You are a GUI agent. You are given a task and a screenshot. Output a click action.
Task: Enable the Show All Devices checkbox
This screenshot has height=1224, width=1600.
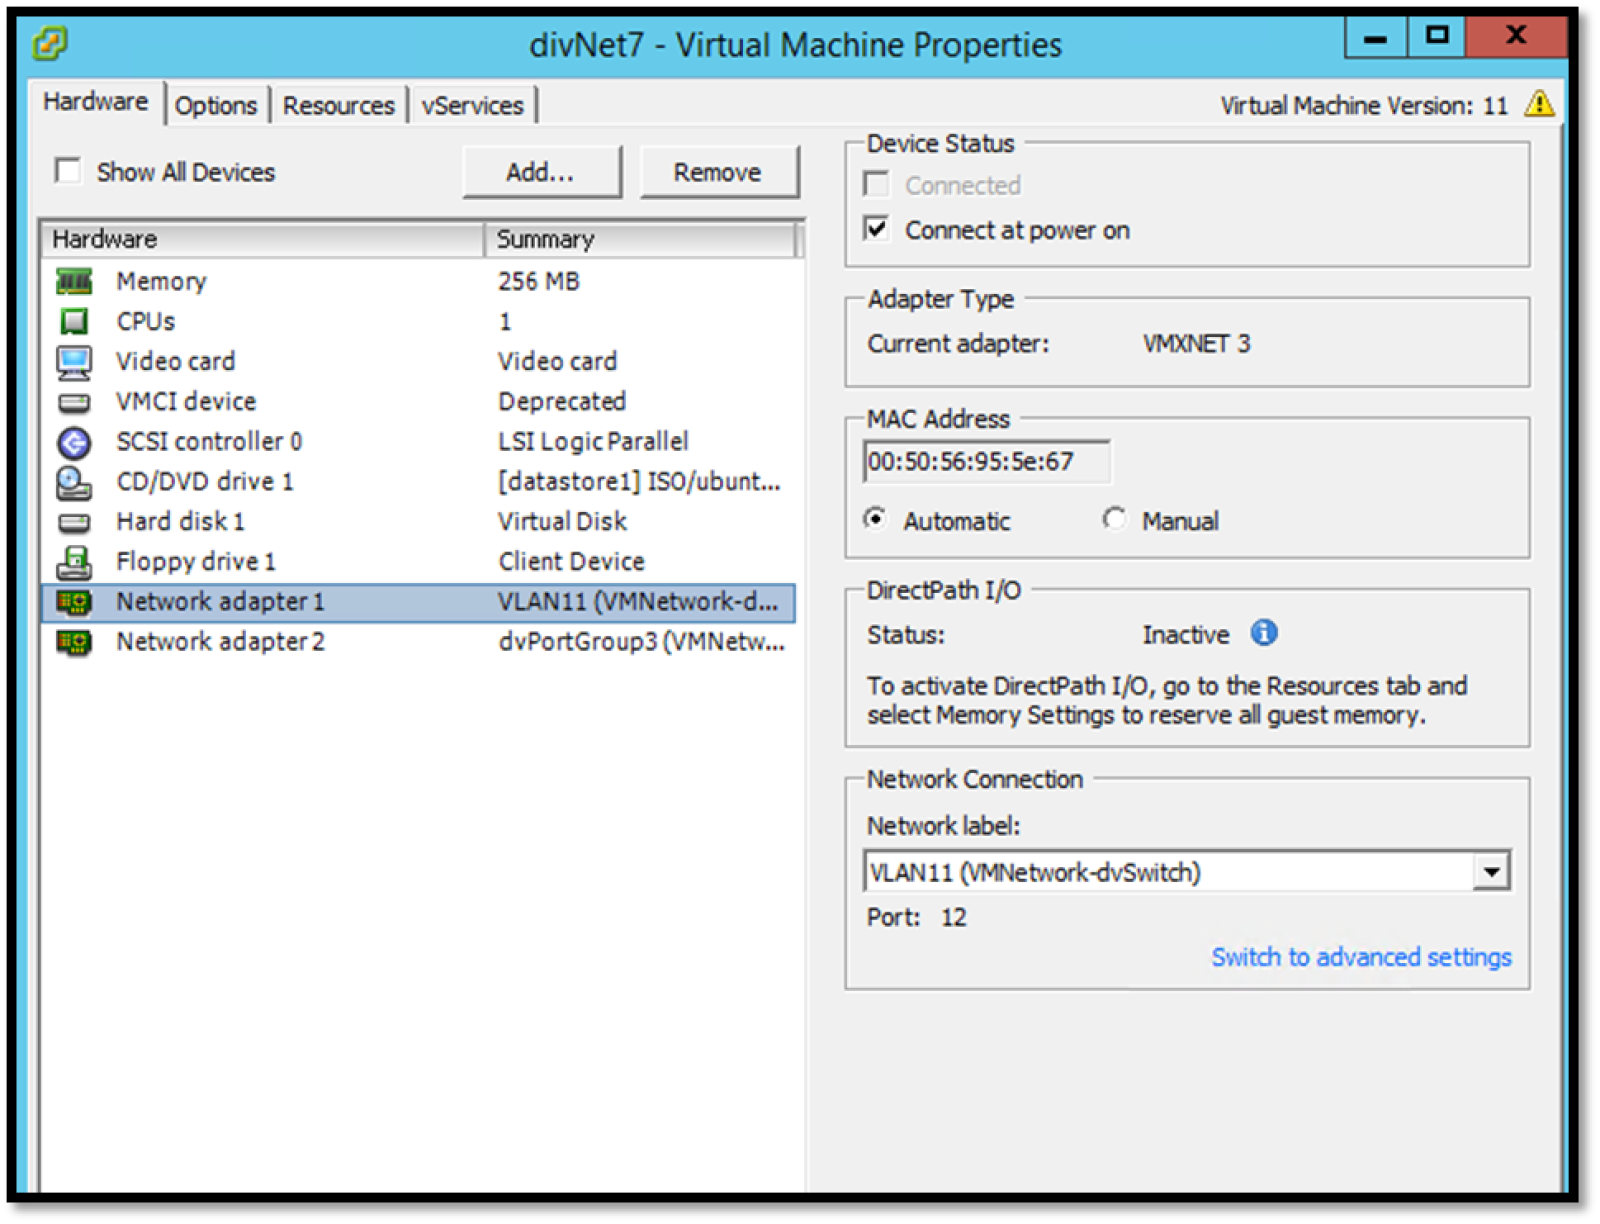pos(67,171)
